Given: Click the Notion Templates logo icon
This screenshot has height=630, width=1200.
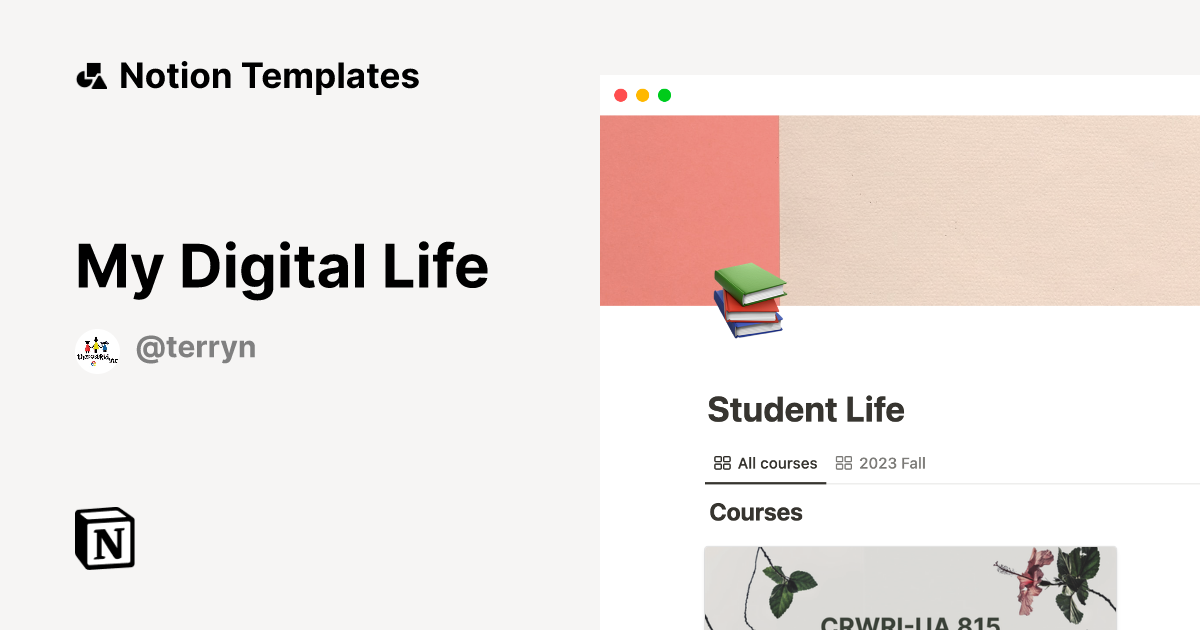Looking at the screenshot, I should point(93,75).
